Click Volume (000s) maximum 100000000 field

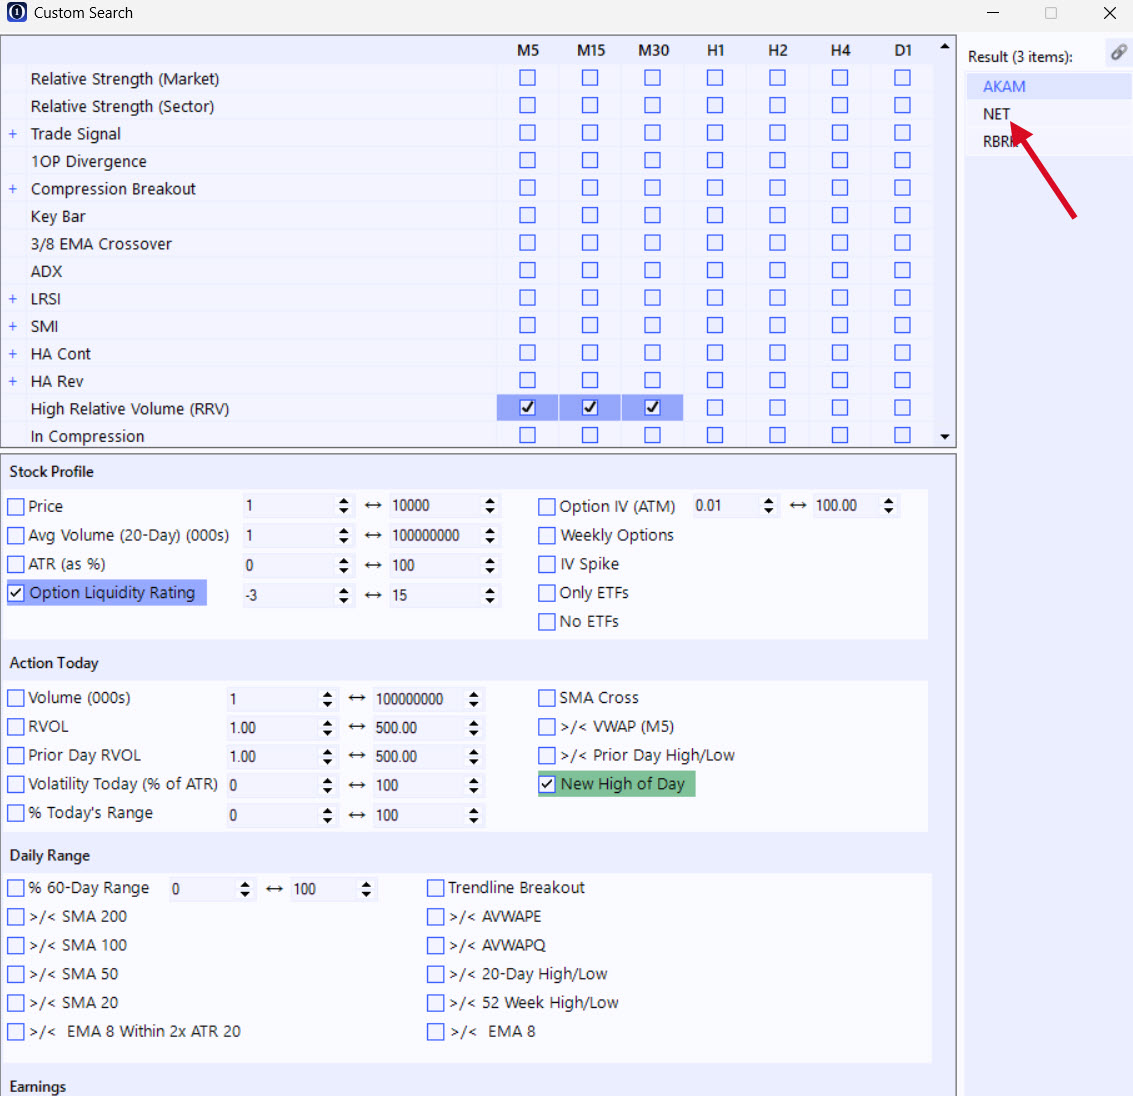pos(418,699)
